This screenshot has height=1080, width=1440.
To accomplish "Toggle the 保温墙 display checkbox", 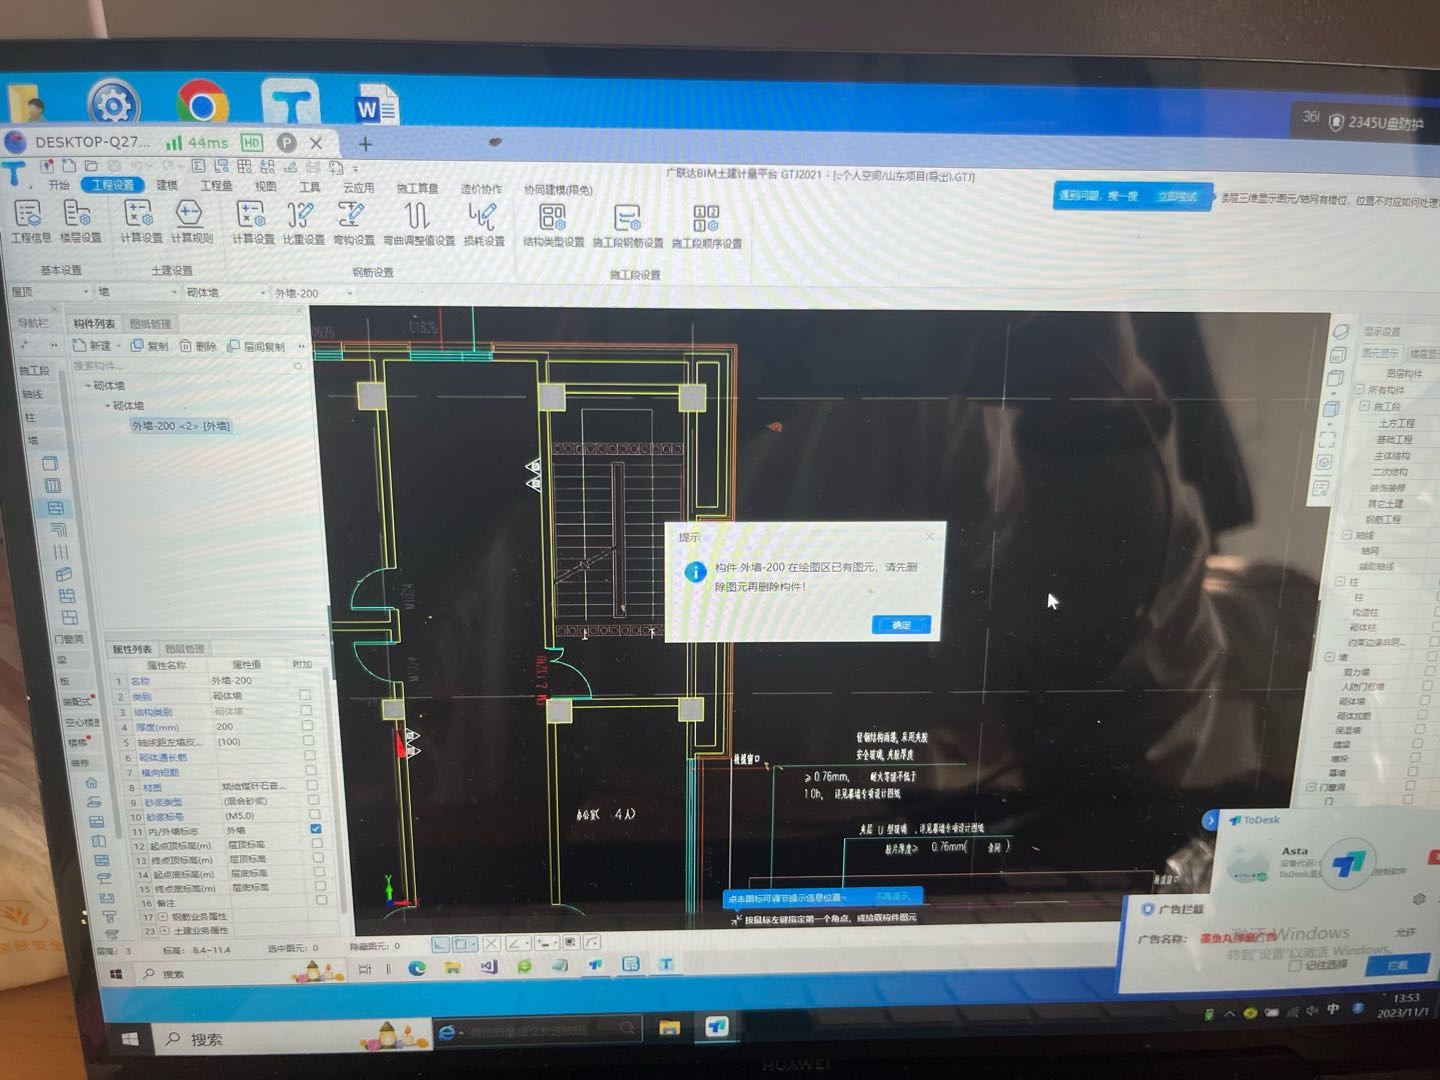I will point(1420,729).
